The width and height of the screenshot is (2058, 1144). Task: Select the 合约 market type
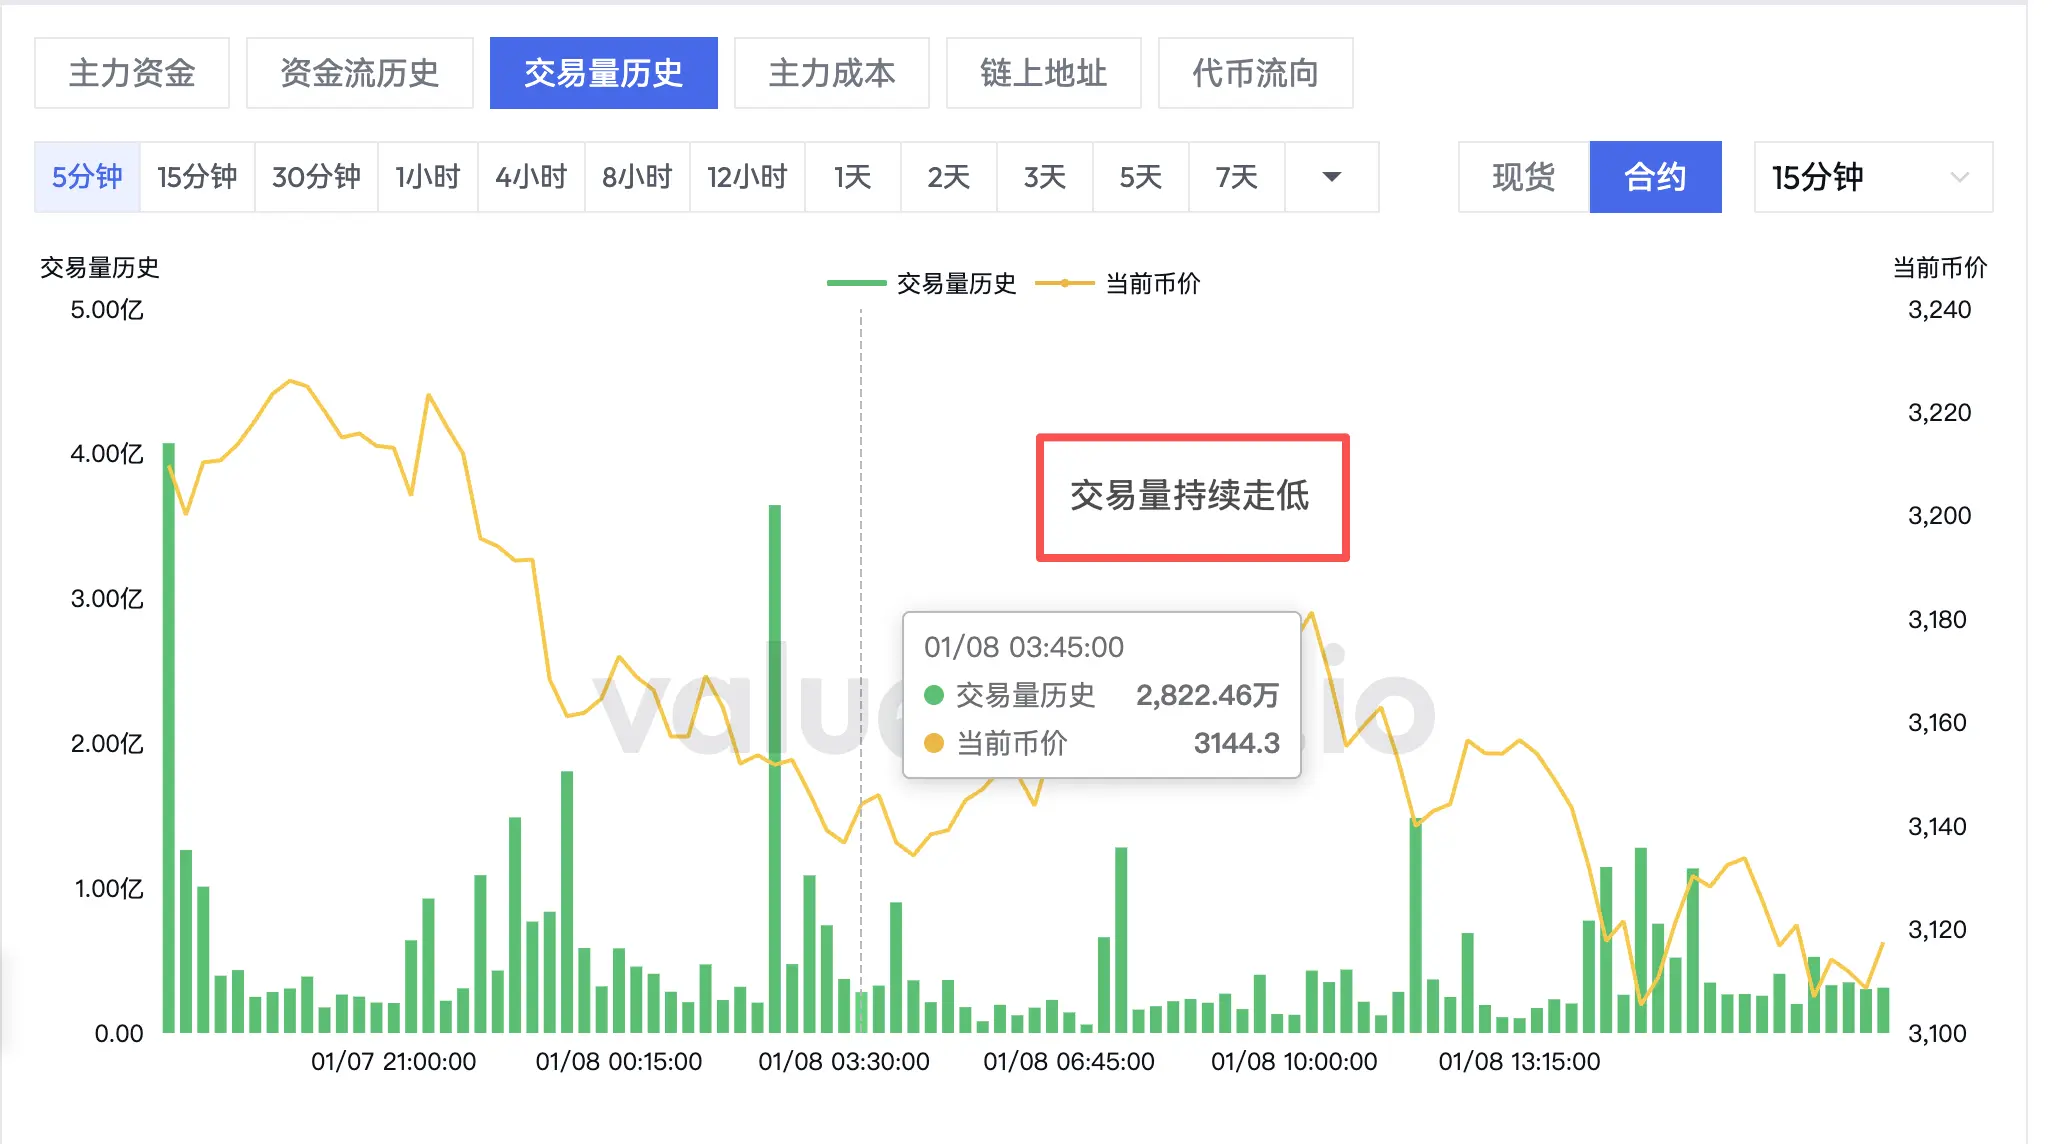[x=1655, y=177]
